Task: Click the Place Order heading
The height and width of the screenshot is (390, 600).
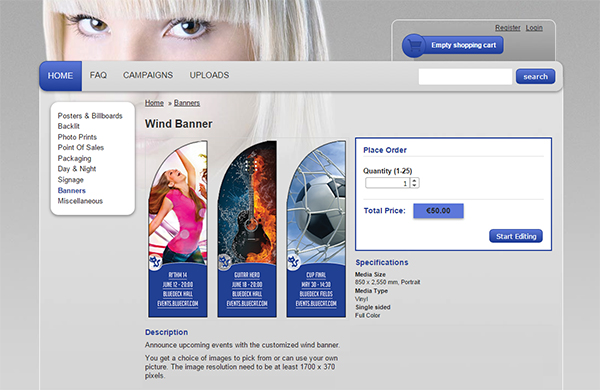Action: 385,150
